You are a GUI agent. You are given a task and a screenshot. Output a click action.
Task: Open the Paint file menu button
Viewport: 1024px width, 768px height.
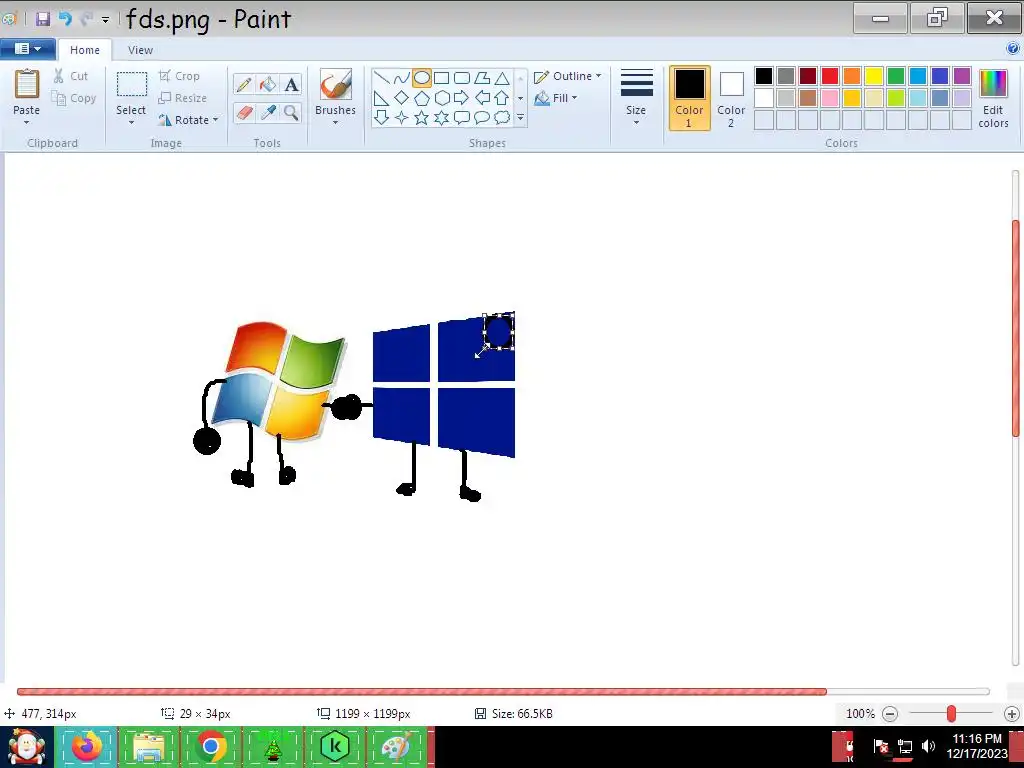(x=27, y=48)
